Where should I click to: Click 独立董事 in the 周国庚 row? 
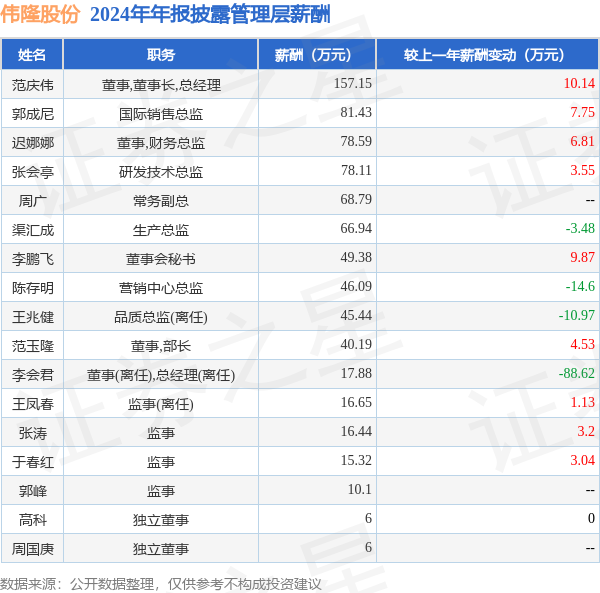tap(161, 549)
